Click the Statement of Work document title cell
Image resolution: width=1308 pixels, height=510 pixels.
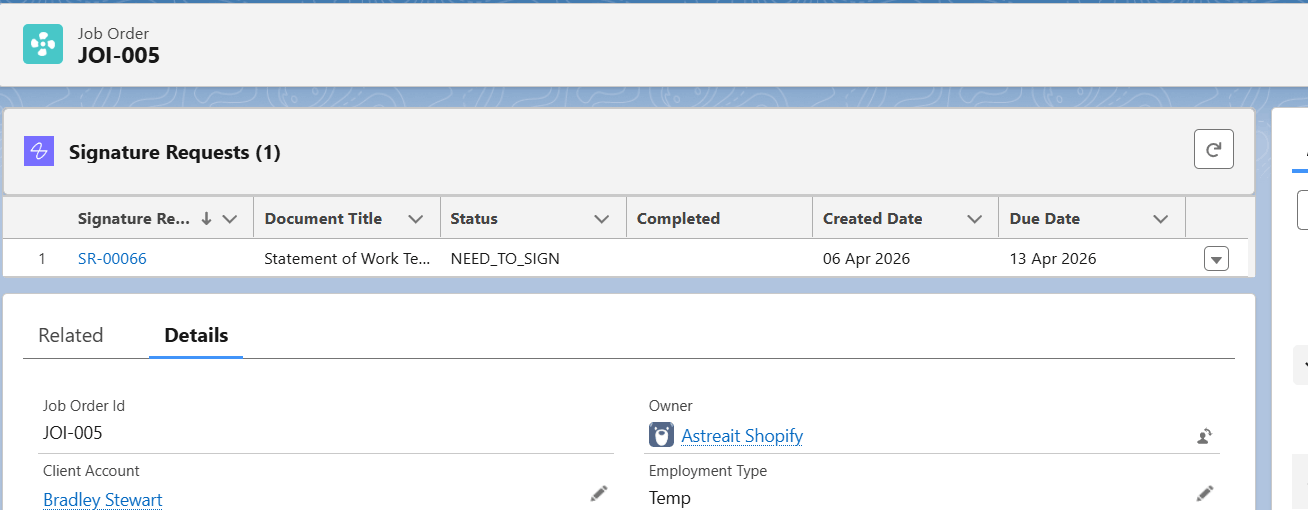346,258
